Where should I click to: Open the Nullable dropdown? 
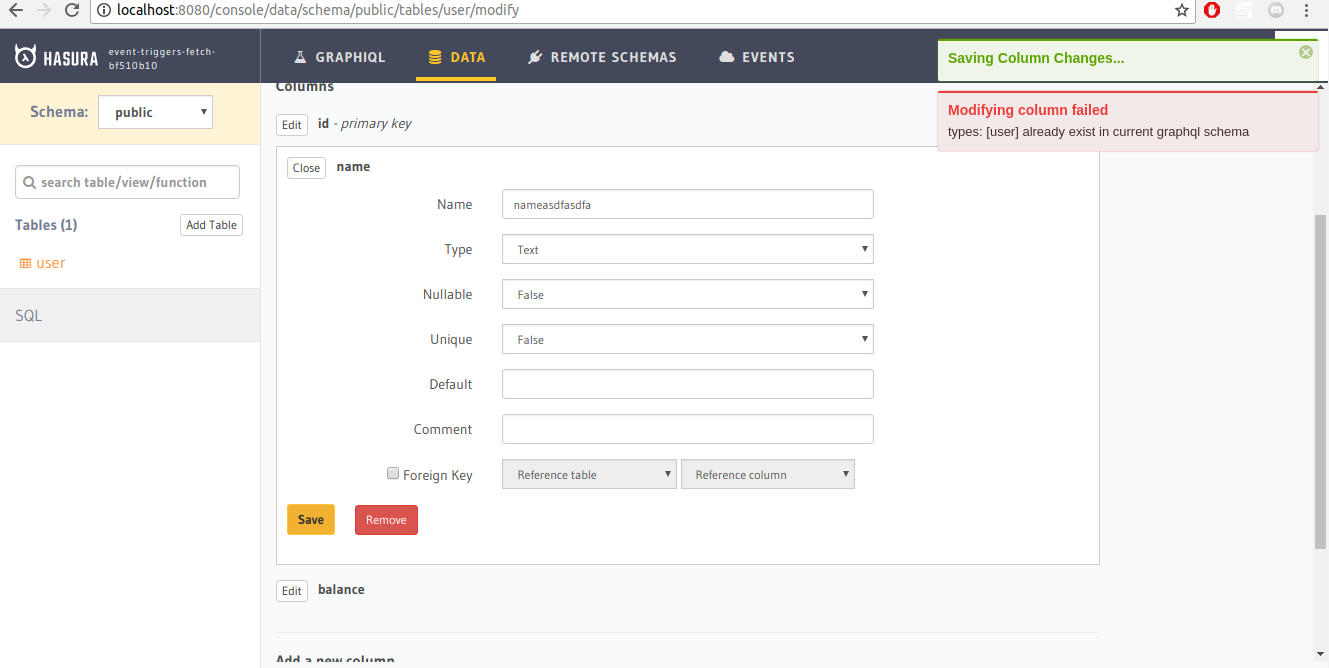[687, 294]
